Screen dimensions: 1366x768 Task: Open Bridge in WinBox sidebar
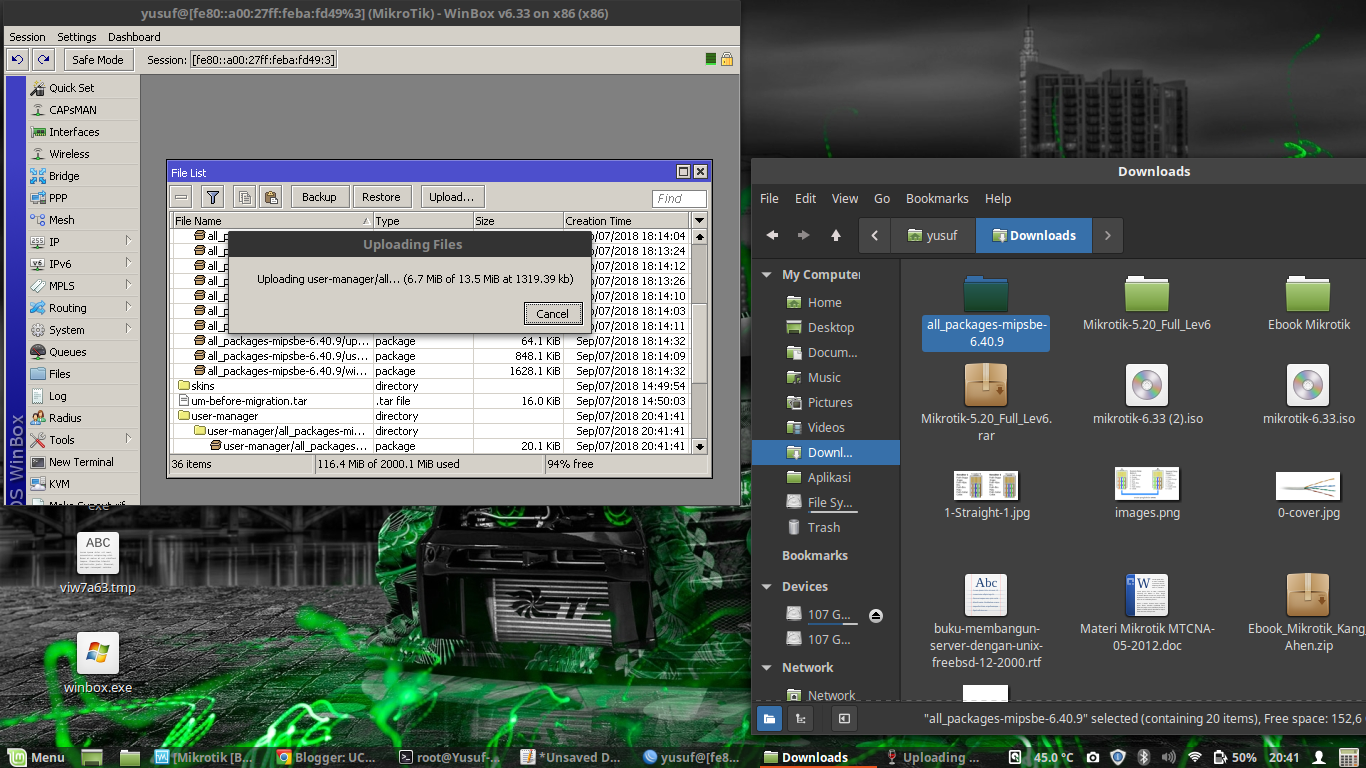point(65,176)
